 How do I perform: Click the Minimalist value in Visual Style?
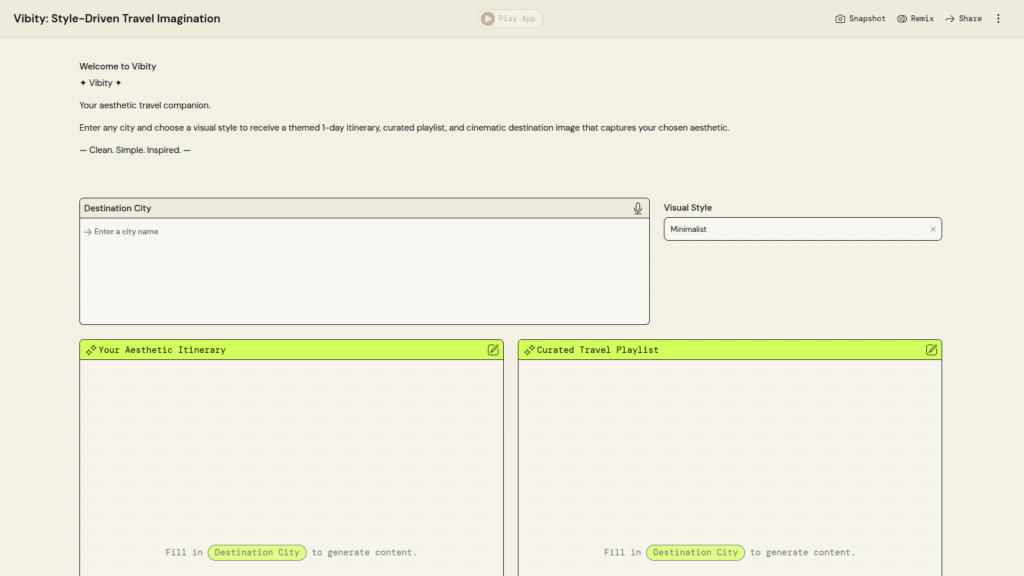pyautogui.click(x=689, y=229)
